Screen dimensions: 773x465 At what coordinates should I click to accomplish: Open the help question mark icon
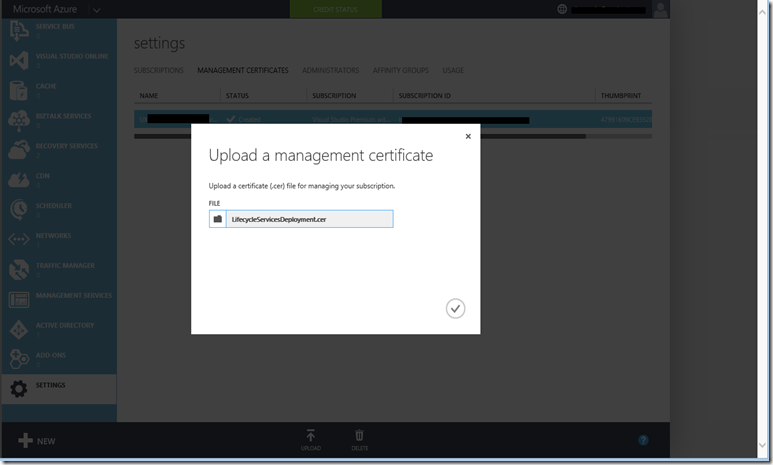(643, 440)
